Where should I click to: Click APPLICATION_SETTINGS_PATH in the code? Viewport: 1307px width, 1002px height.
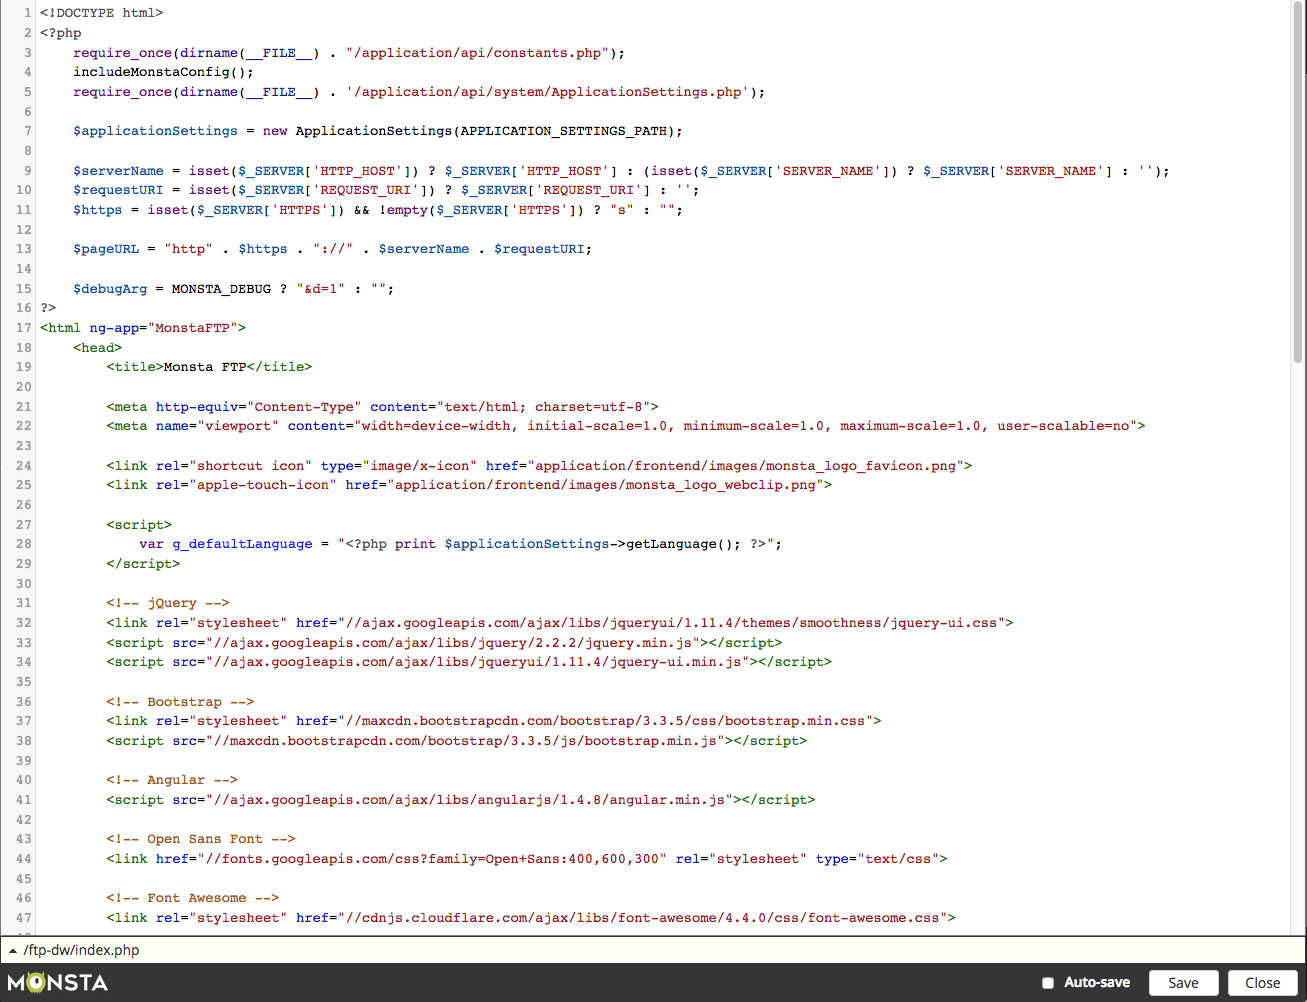click(x=563, y=131)
